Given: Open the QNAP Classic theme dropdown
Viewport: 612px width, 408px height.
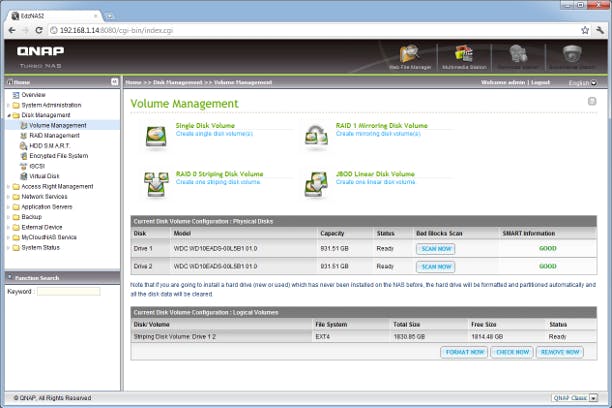Looking at the screenshot, I should tap(575, 398).
